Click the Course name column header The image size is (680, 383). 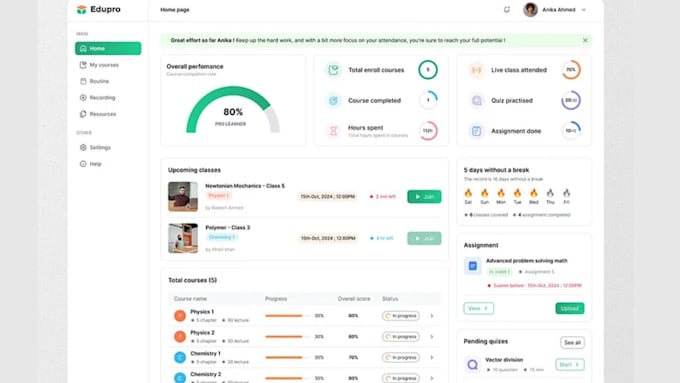tap(190, 299)
